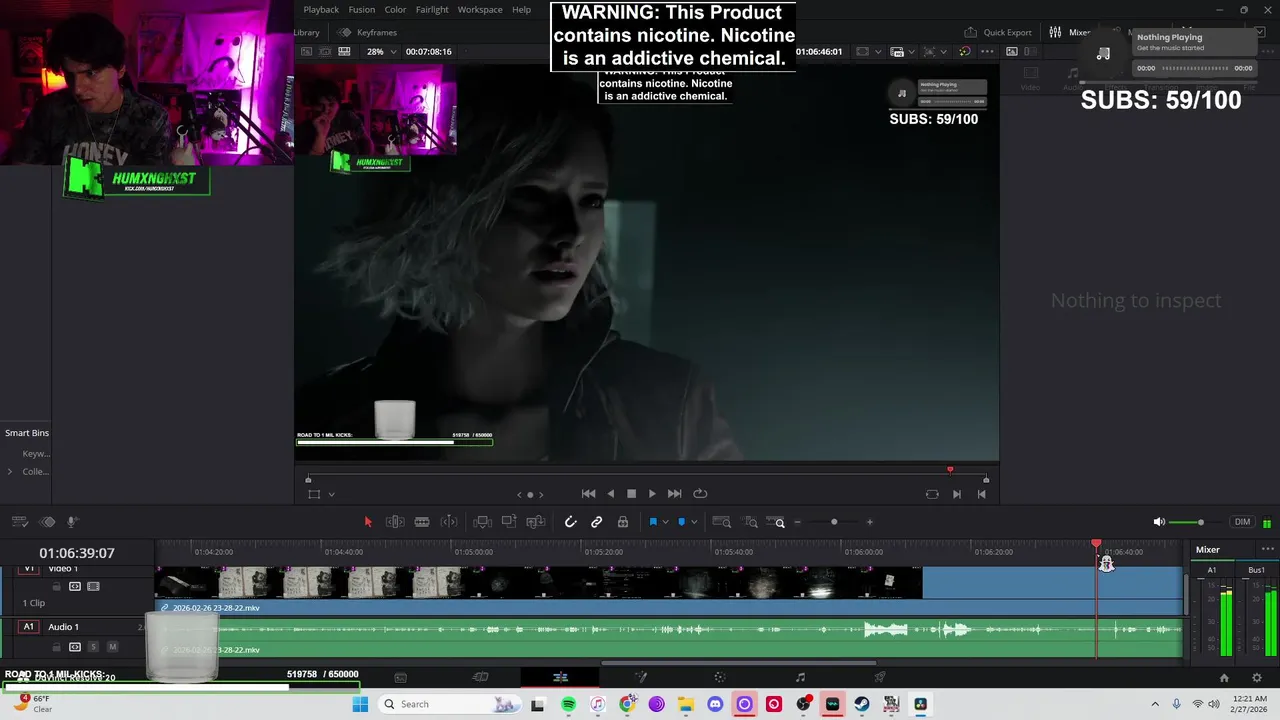This screenshot has width=1280, height=720.
Task: Click the Keyframes panel button
Action: coord(367,32)
